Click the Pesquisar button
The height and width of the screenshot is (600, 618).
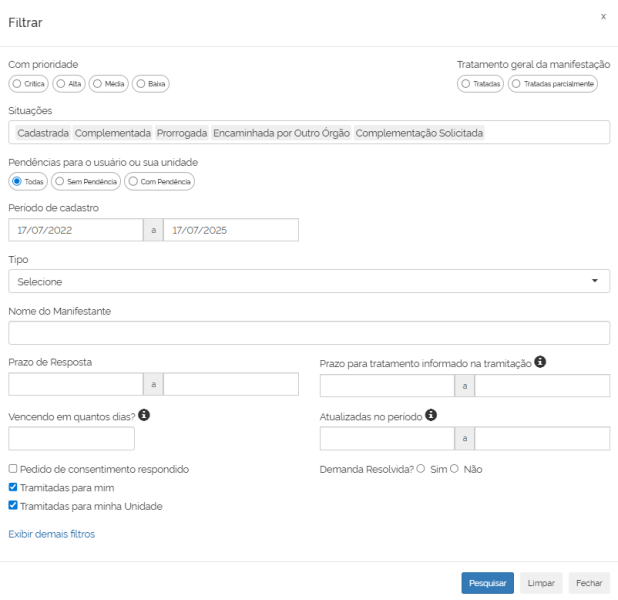tap(487, 583)
